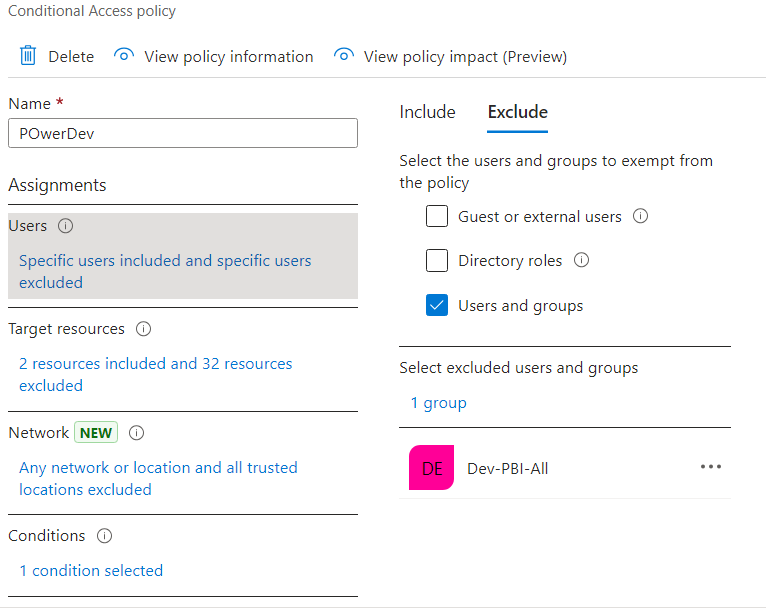Open the 1 group link
766x613 pixels.
[x=439, y=403]
